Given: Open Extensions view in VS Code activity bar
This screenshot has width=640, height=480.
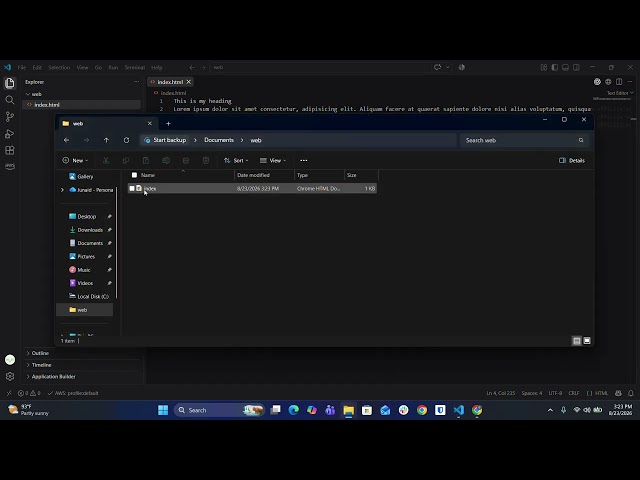Looking at the screenshot, I should [x=10, y=150].
